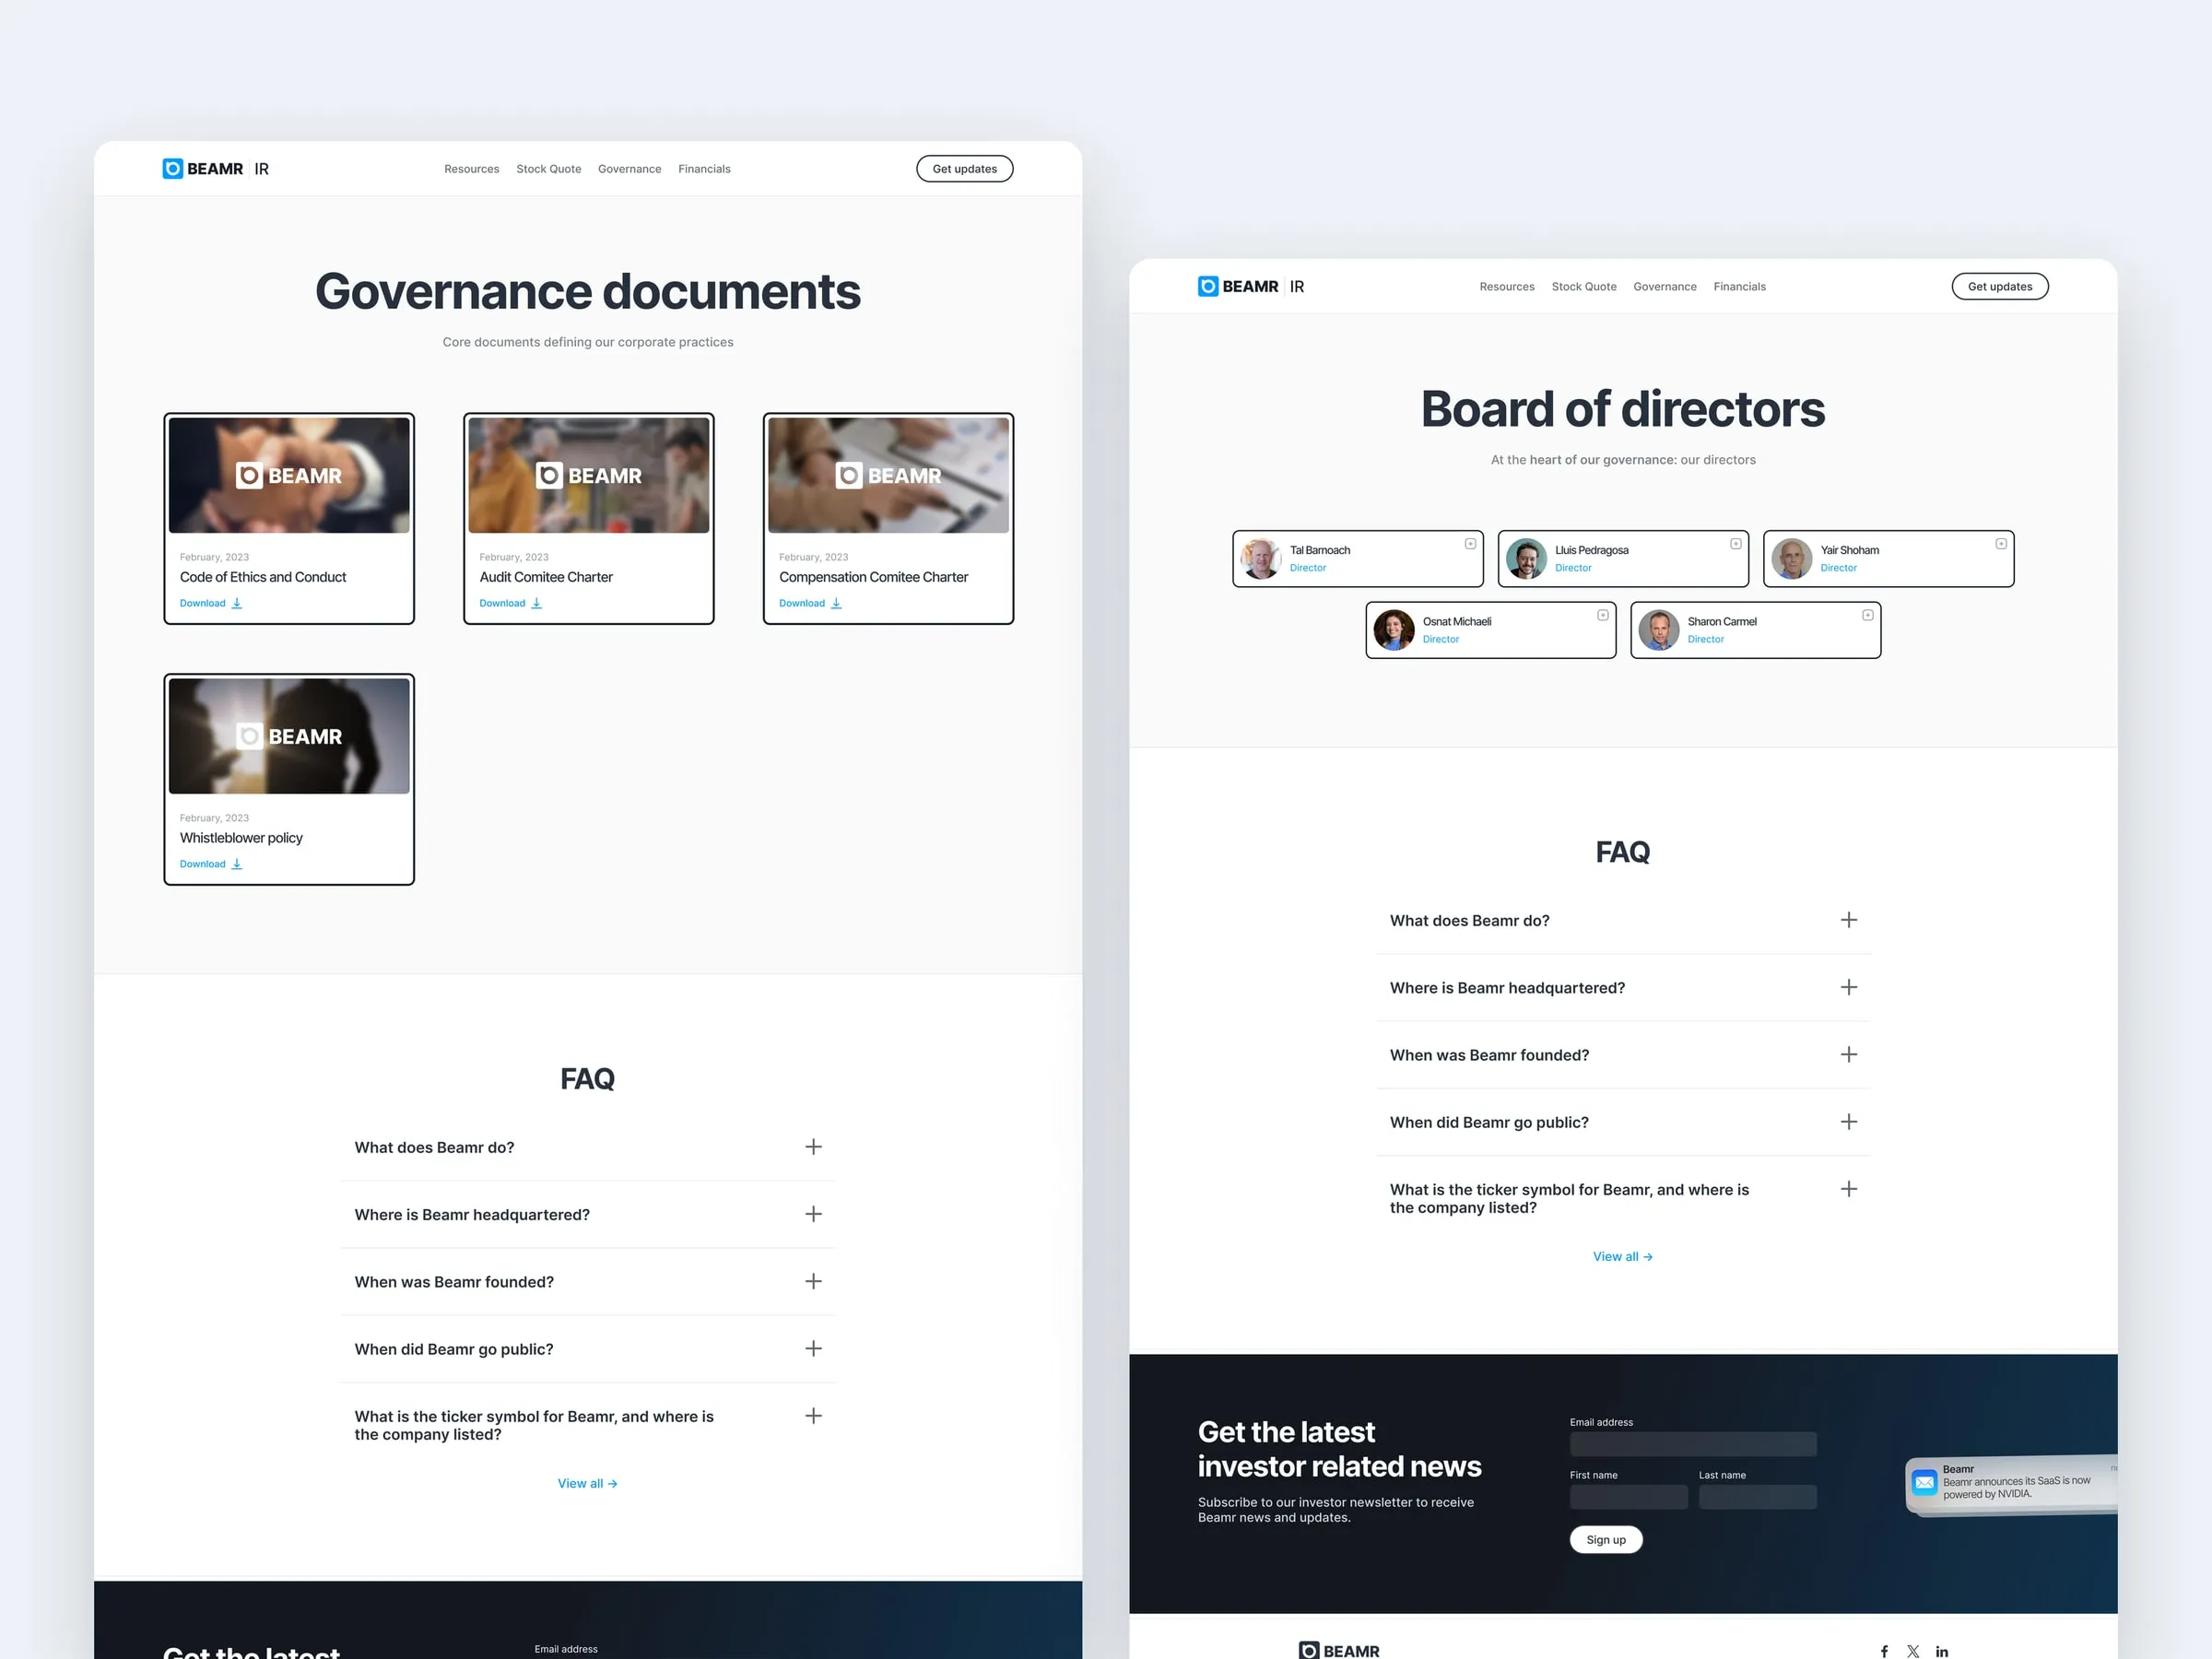
Task: Click the Sign up button
Action: pos(1606,1540)
